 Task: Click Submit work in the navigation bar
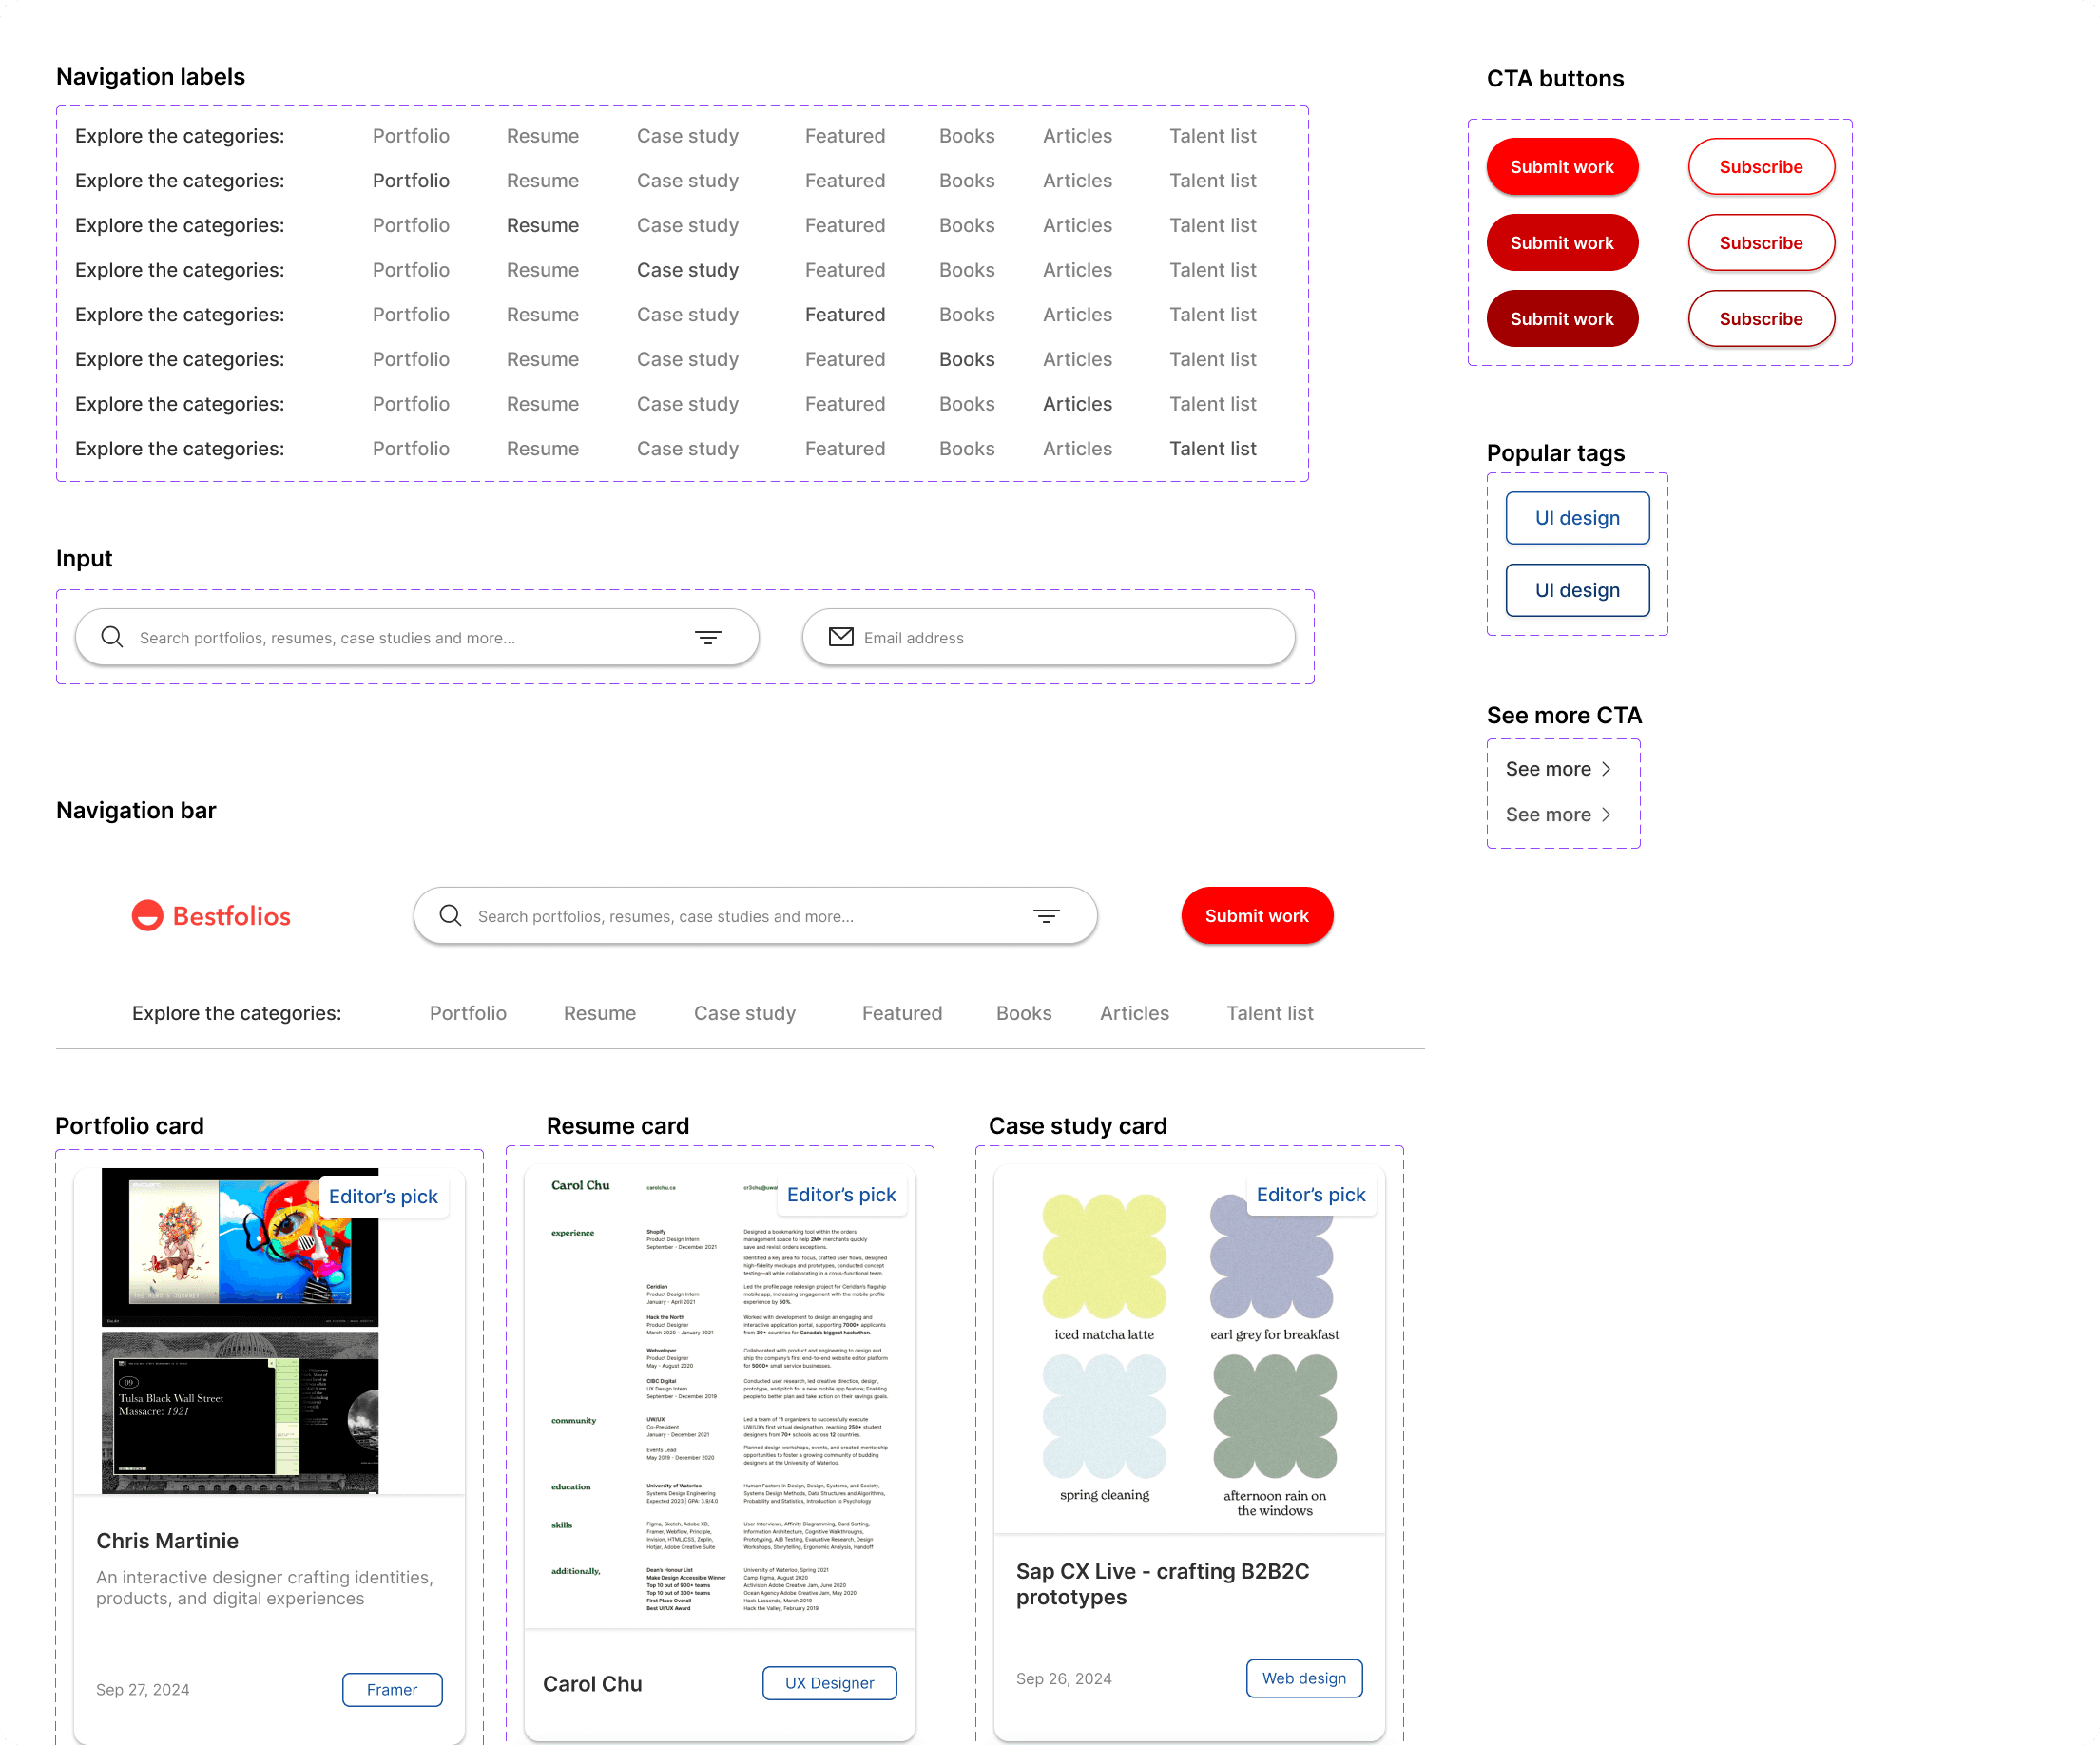pos(1257,915)
